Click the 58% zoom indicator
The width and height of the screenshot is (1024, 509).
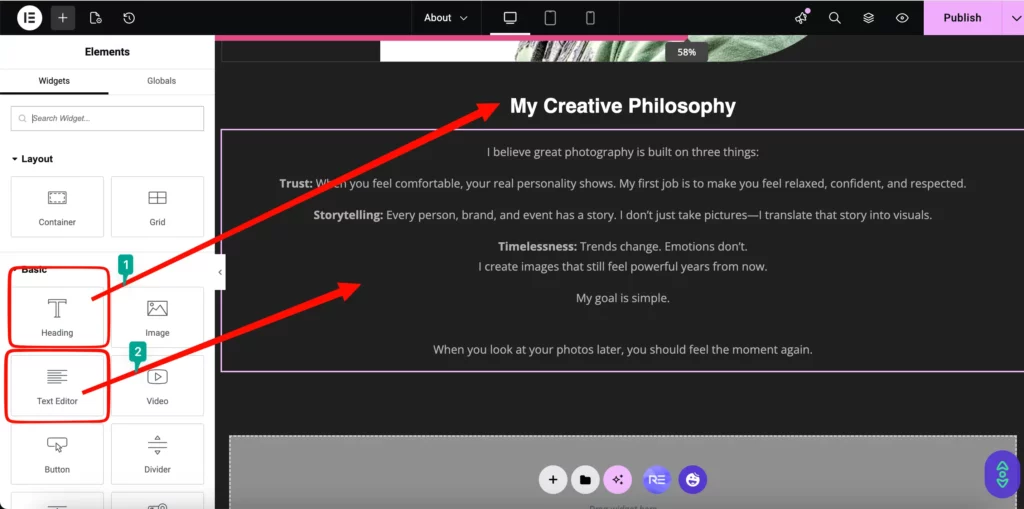(x=686, y=52)
